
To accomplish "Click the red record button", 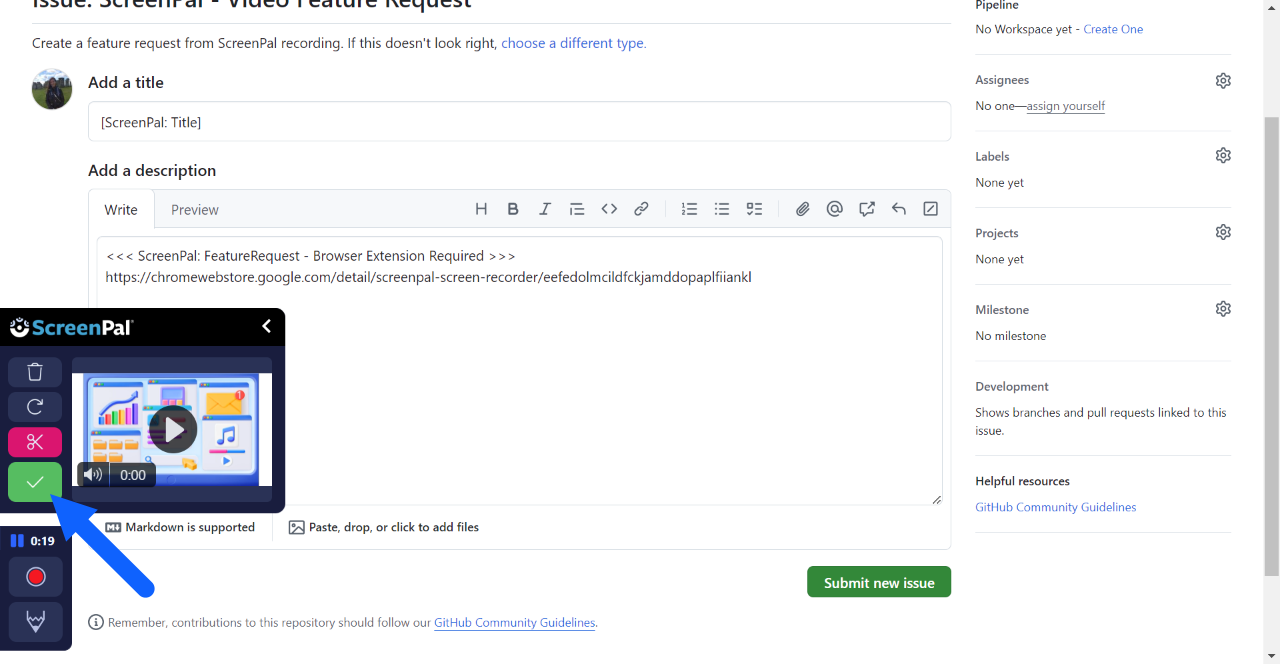I will (36, 577).
